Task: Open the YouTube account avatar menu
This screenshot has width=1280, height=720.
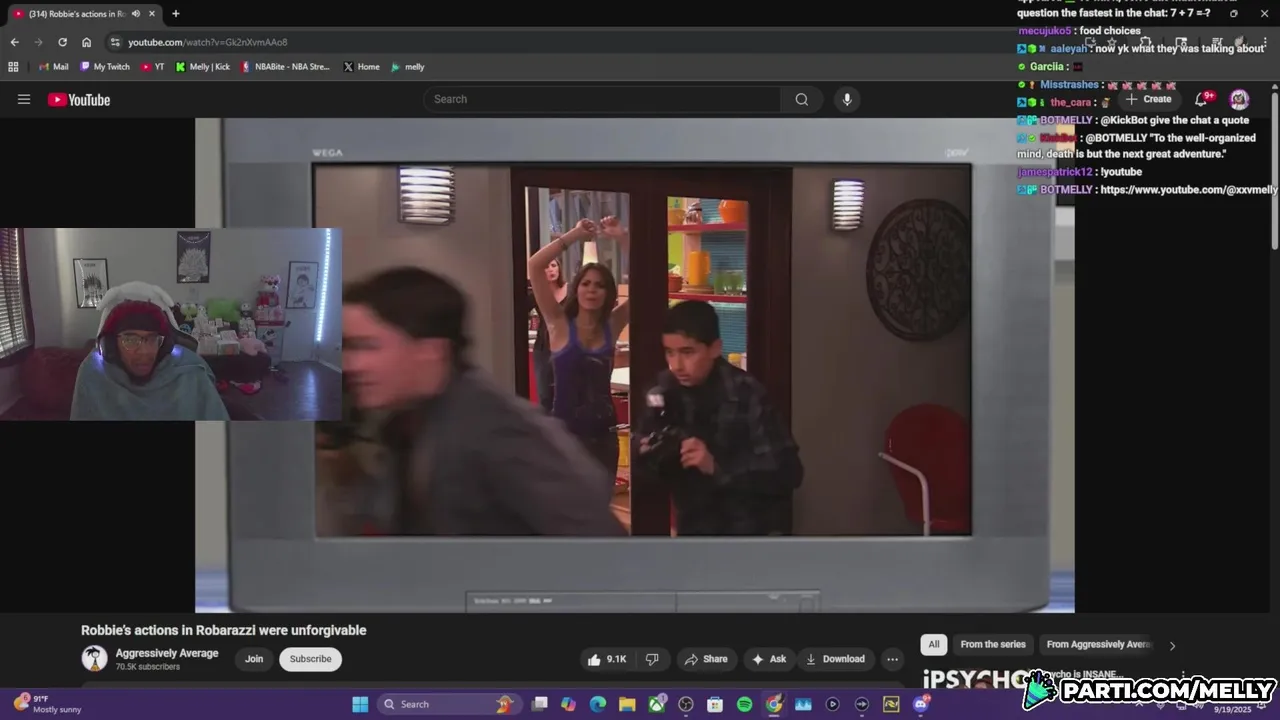Action: (1239, 99)
